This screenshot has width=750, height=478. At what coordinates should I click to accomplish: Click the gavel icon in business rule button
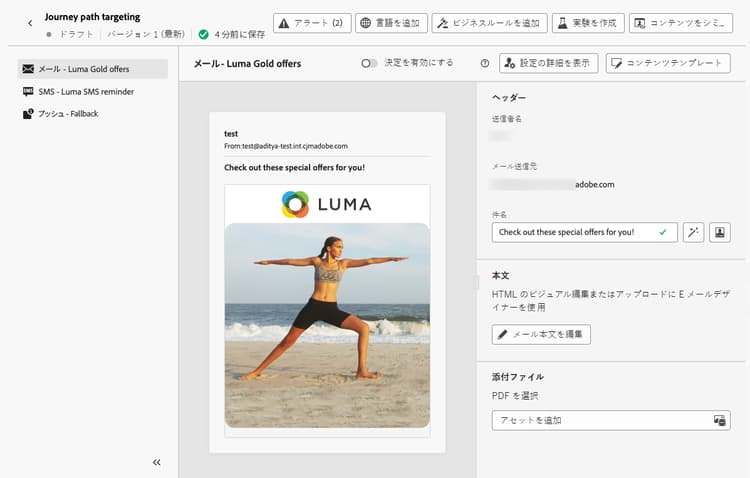click(x=442, y=23)
